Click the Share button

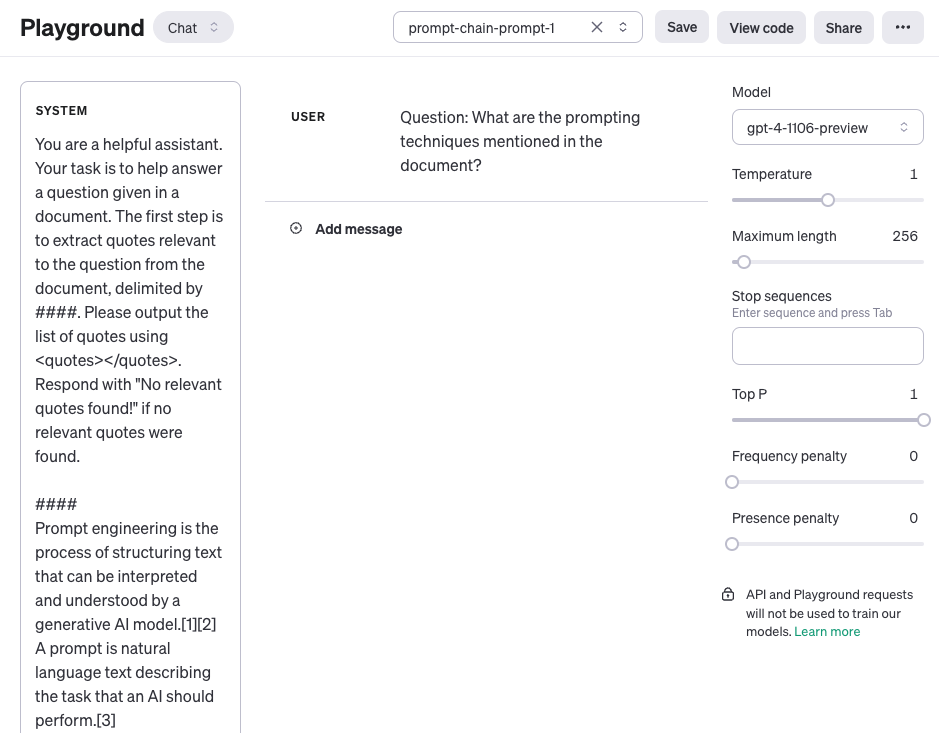(843, 28)
